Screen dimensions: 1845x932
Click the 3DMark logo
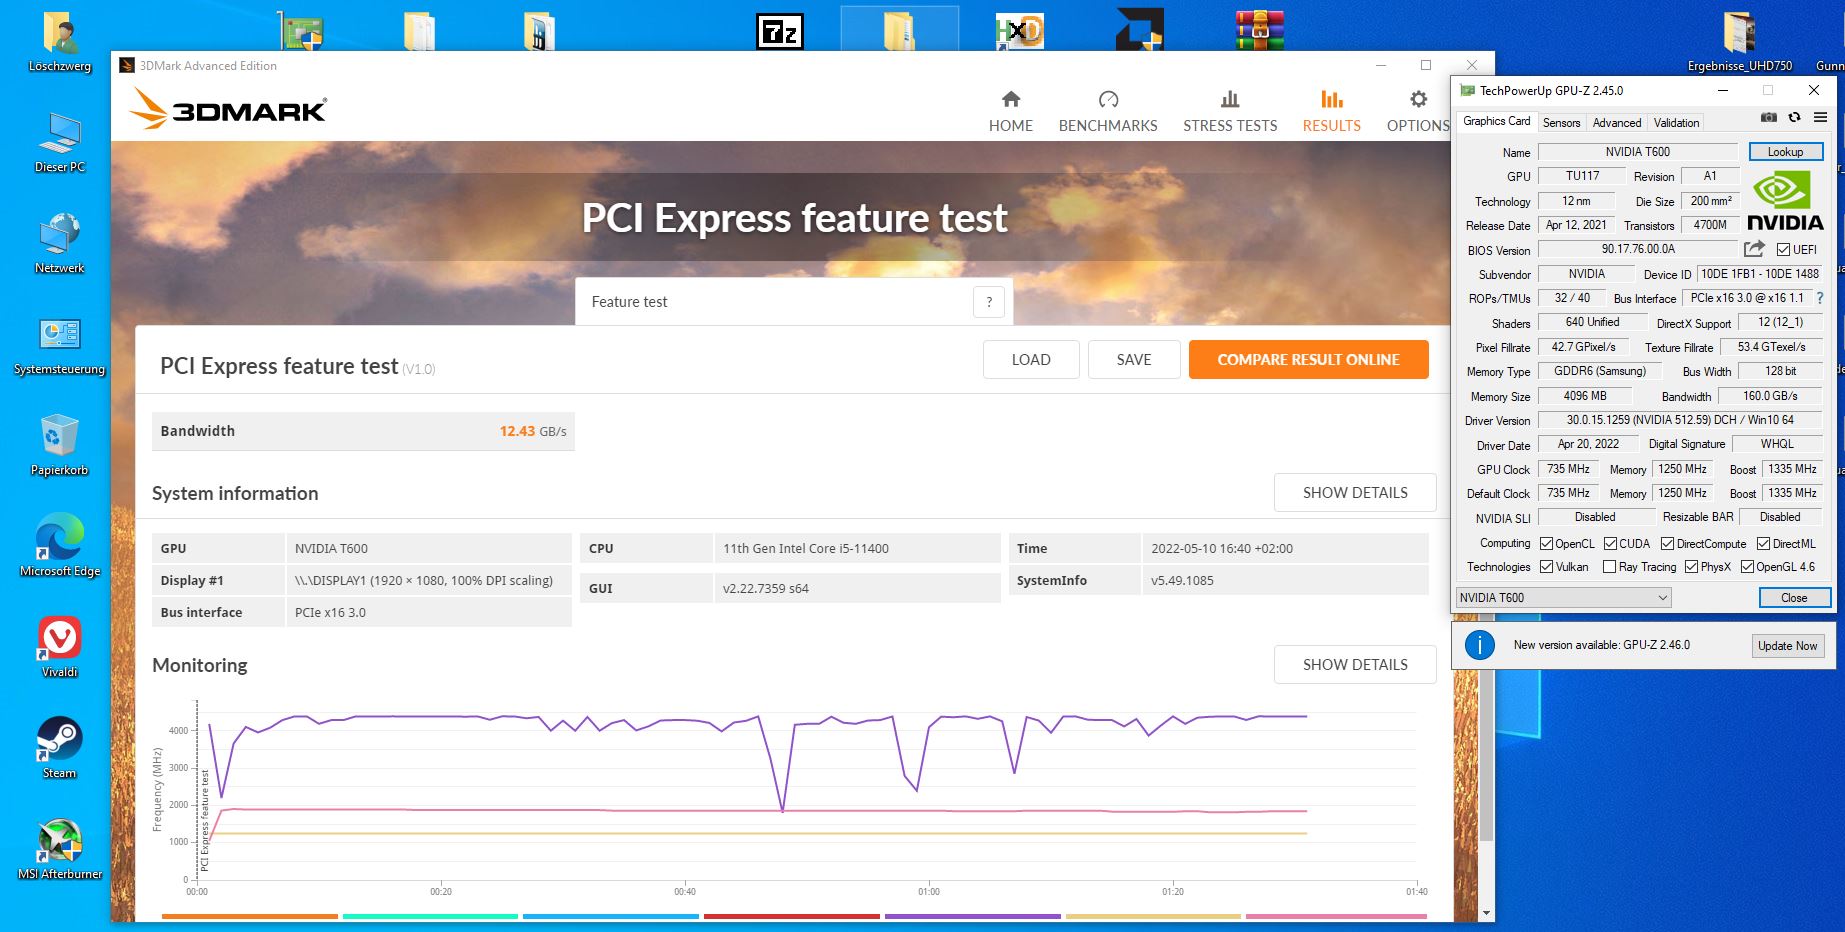[x=228, y=109]
